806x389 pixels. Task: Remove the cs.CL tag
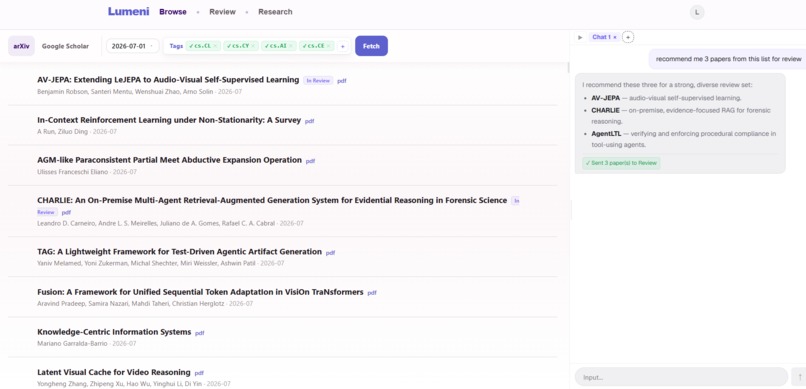point(215,46)
